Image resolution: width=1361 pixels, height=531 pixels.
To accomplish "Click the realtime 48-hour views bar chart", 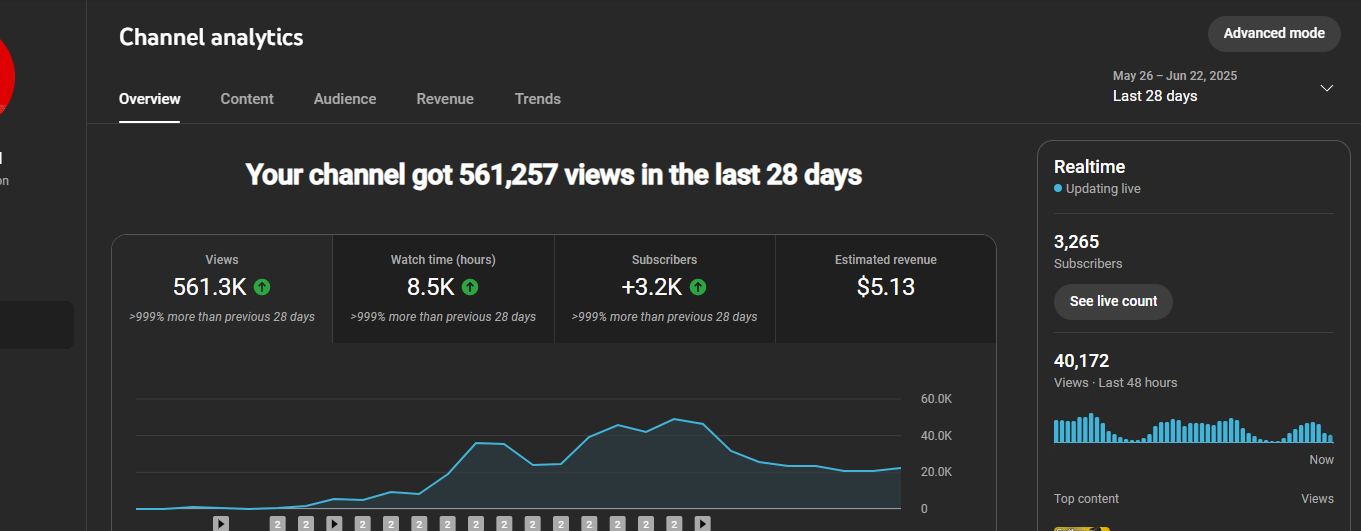I will [1194, 428].
